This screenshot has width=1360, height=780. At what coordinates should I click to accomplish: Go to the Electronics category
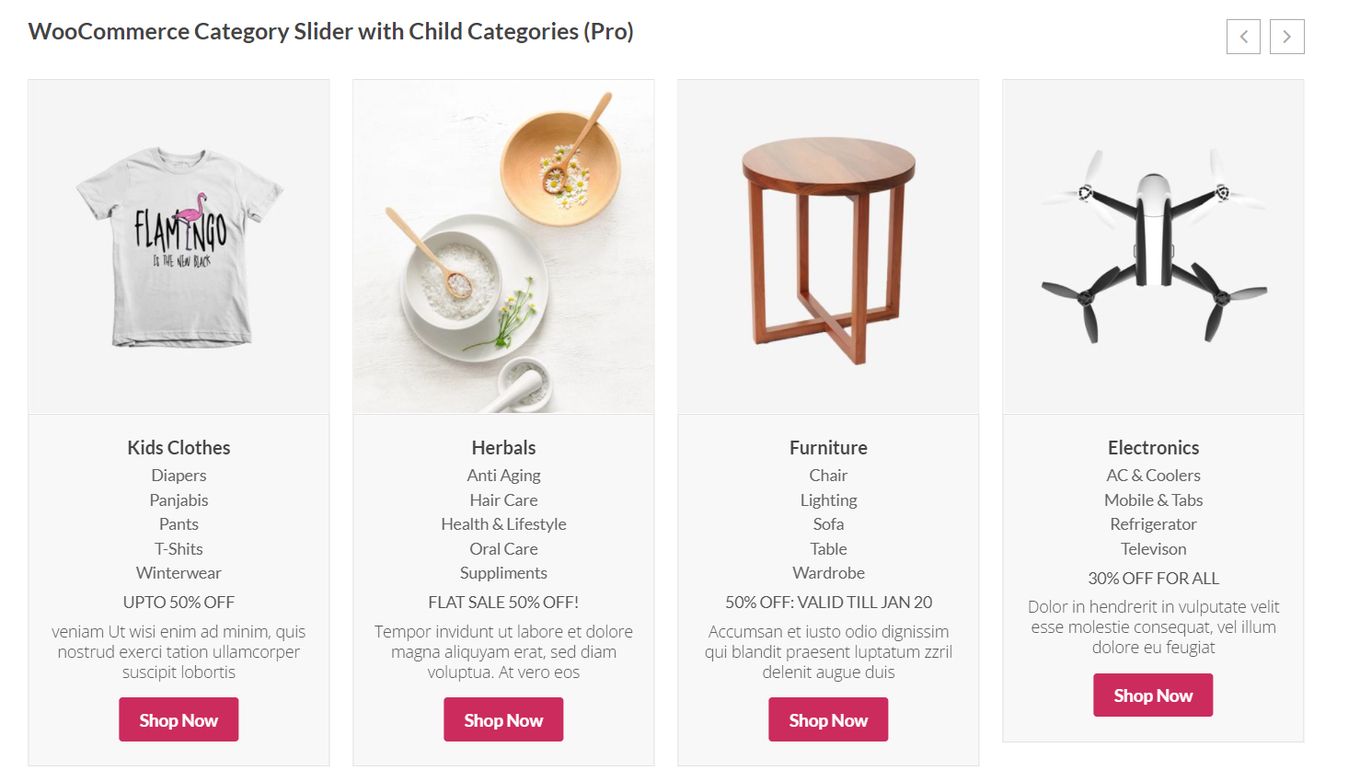pyautogui.click(x=1153, y=448)
